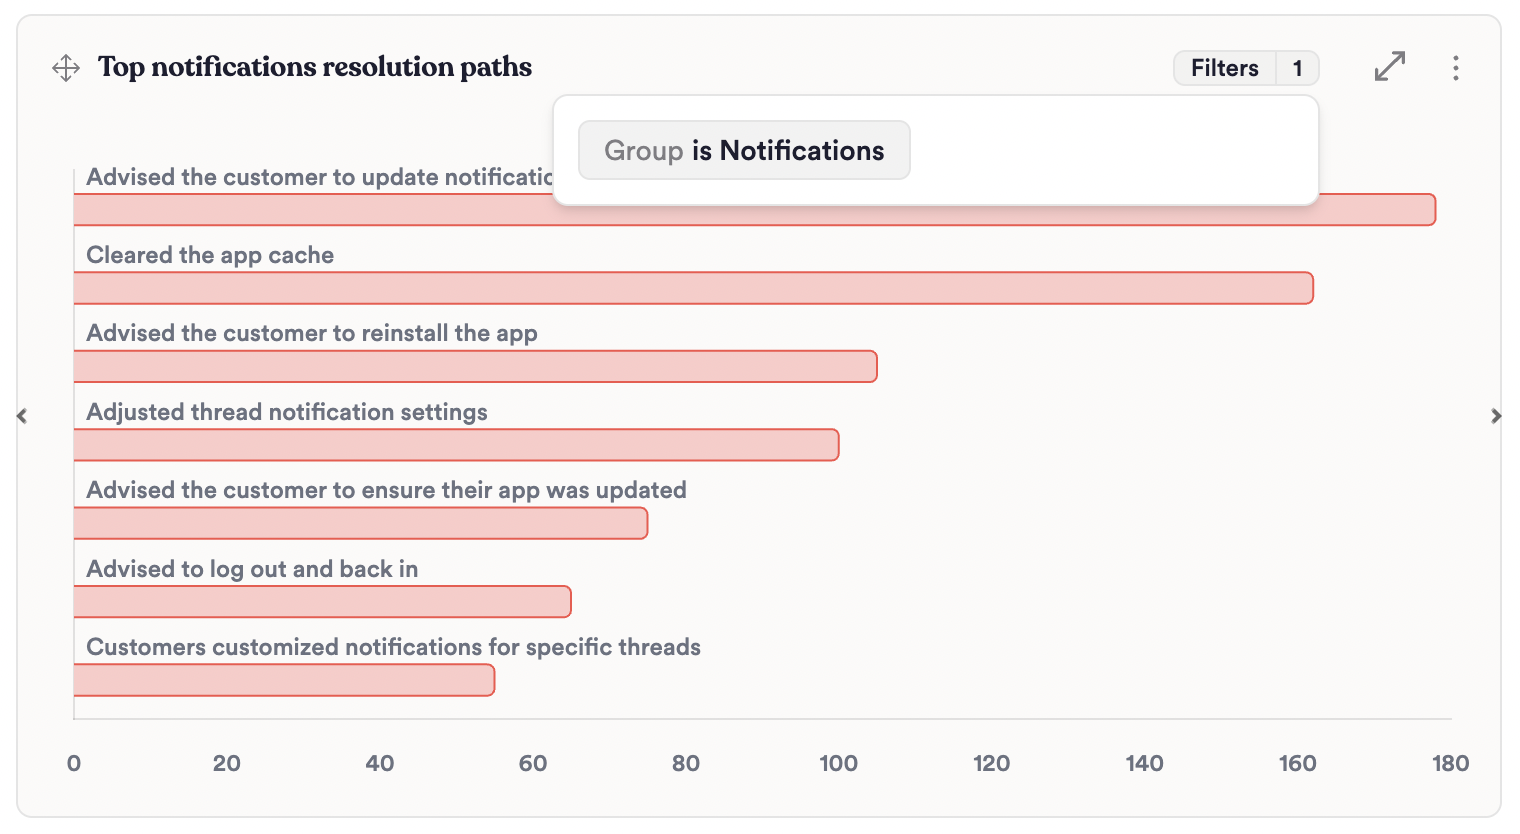The image size is (1520, 834).
Task: Select the bar for 'Adjusted thread notification settings'
Action: point(455,444)
